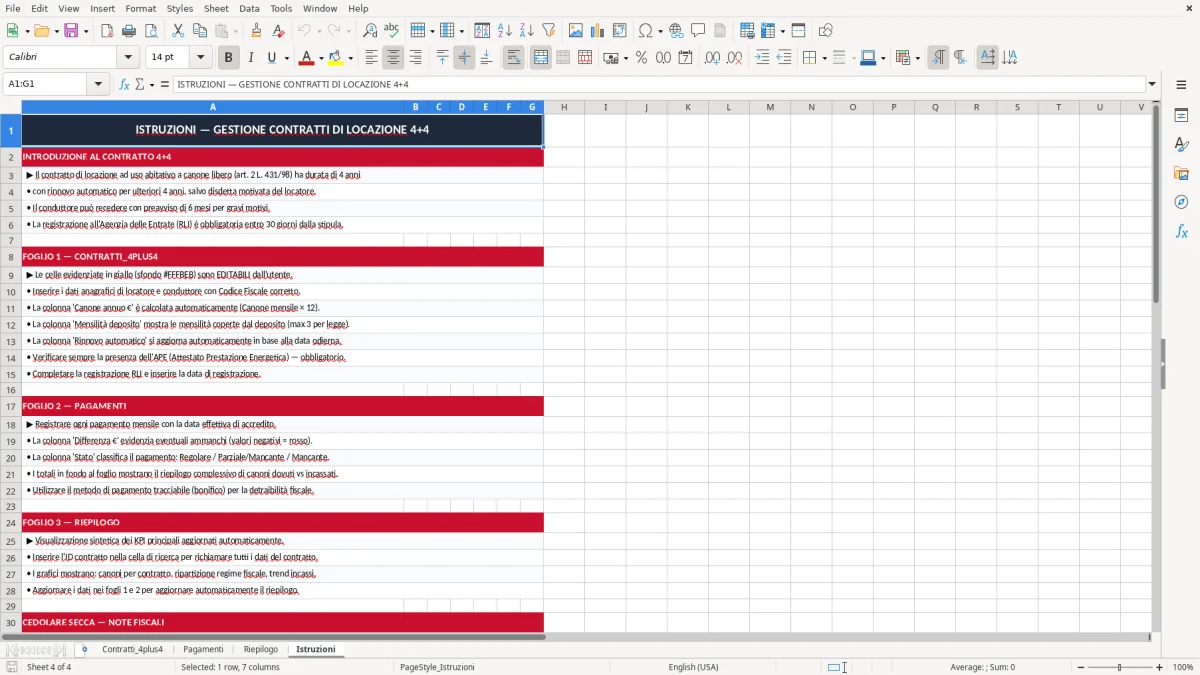Insert Special Character omega icon
The image size is (1200, 675).
coord(645,31)
